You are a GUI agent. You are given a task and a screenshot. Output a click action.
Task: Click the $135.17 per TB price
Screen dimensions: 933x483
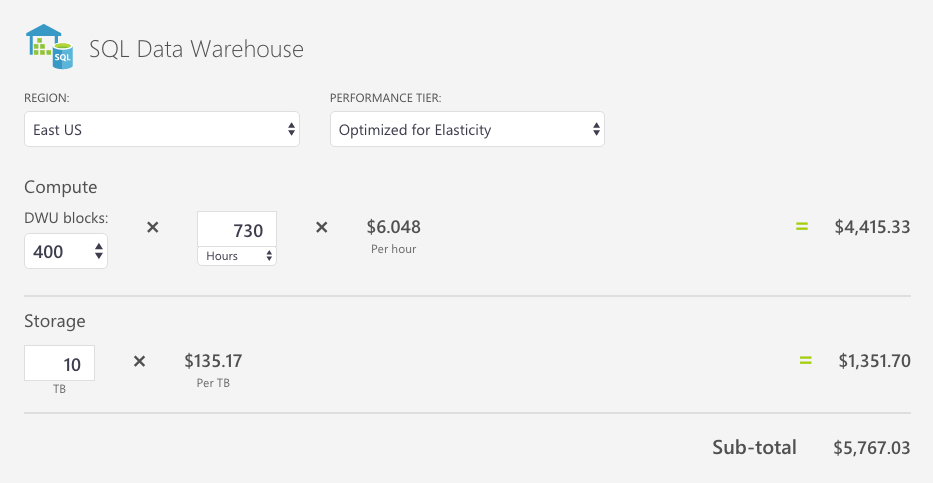coord(213,361)
